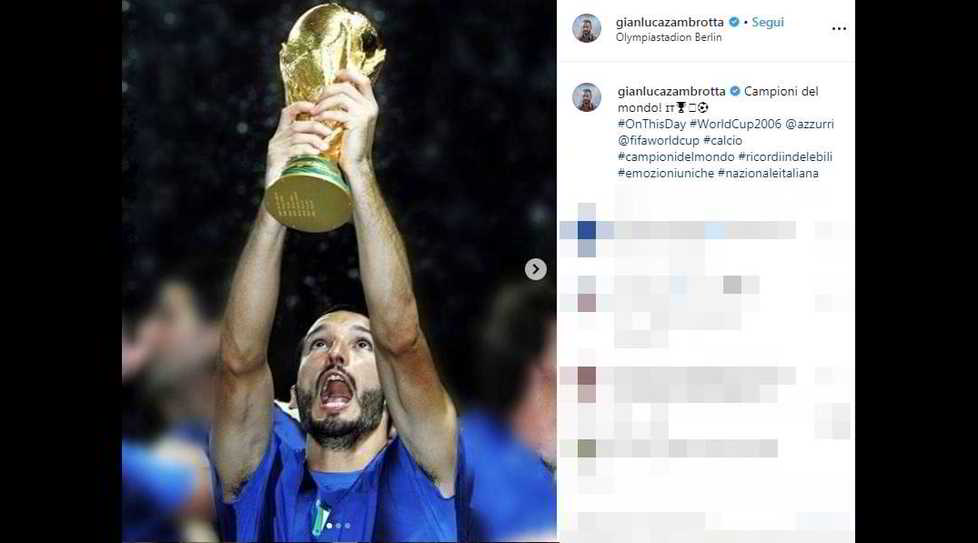Select the second carousel indicator dot
The image size is (978, 543).
[339, 526]
